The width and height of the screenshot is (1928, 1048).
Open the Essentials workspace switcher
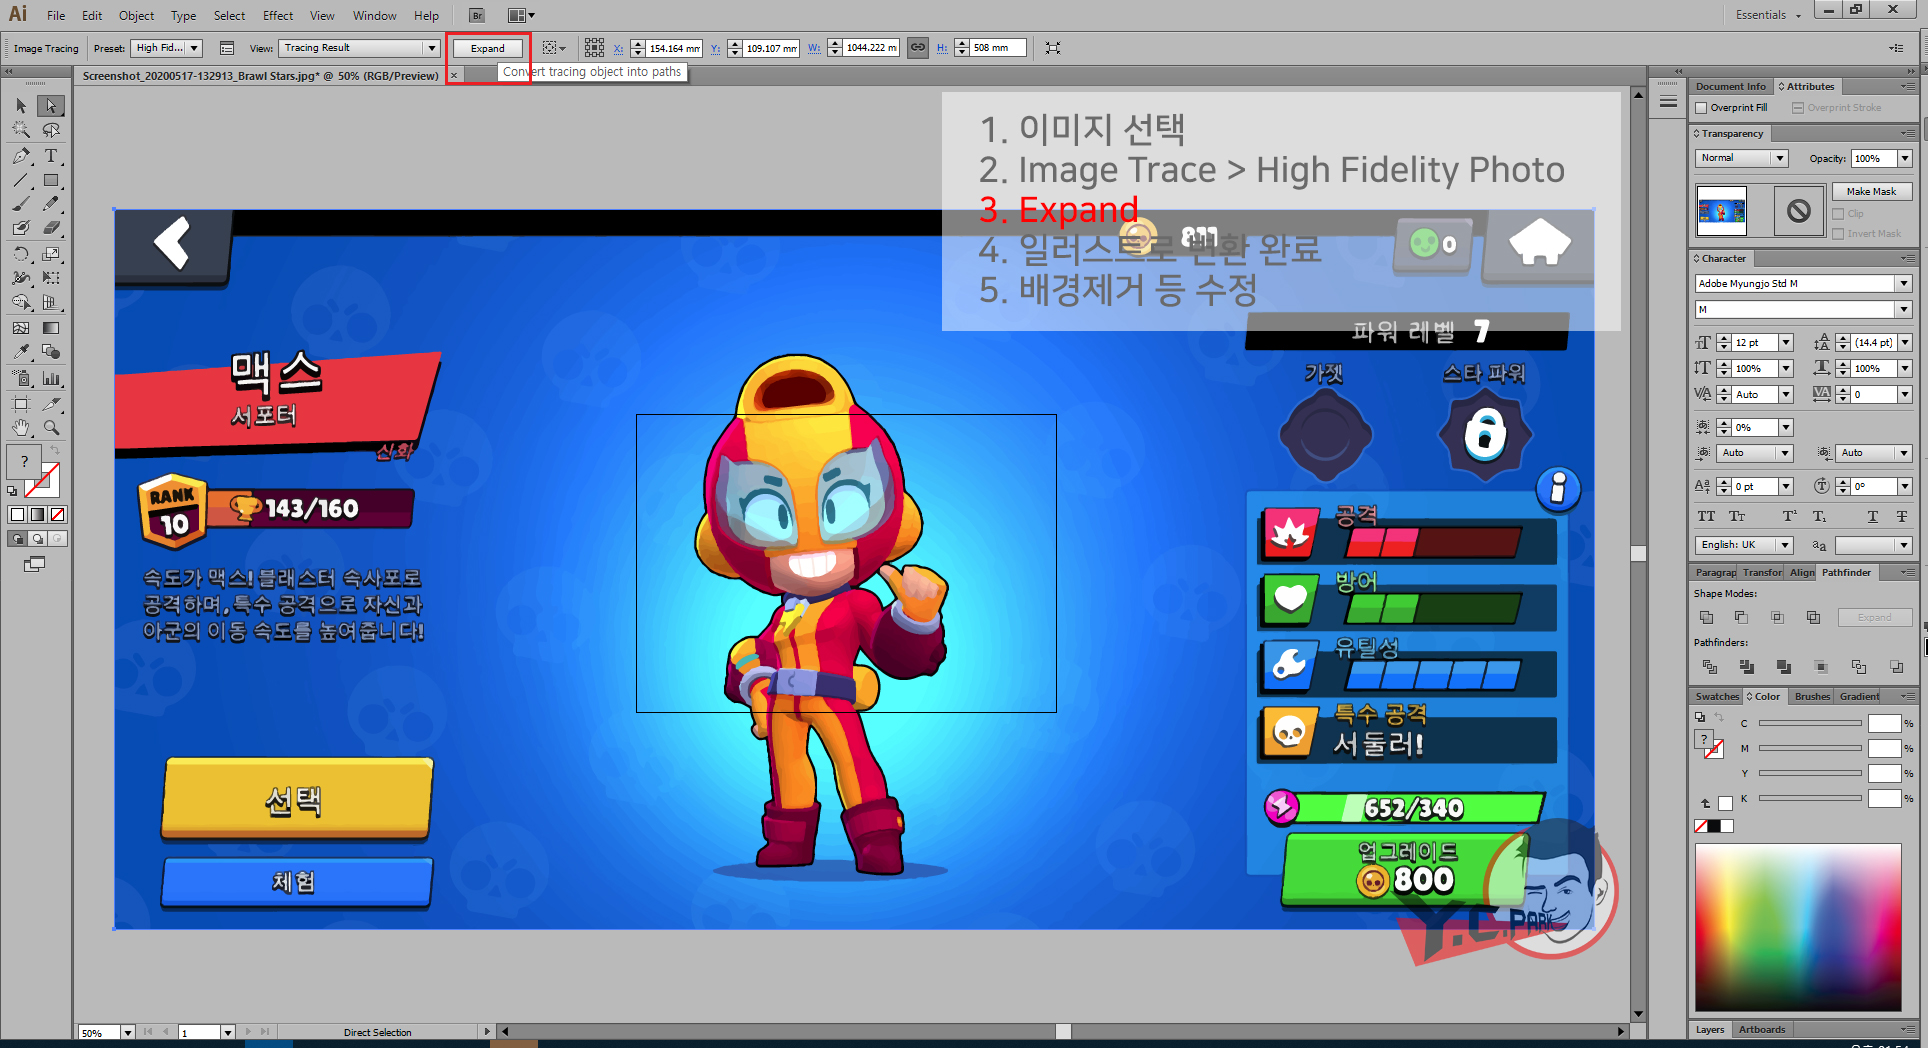[1768, 15]
